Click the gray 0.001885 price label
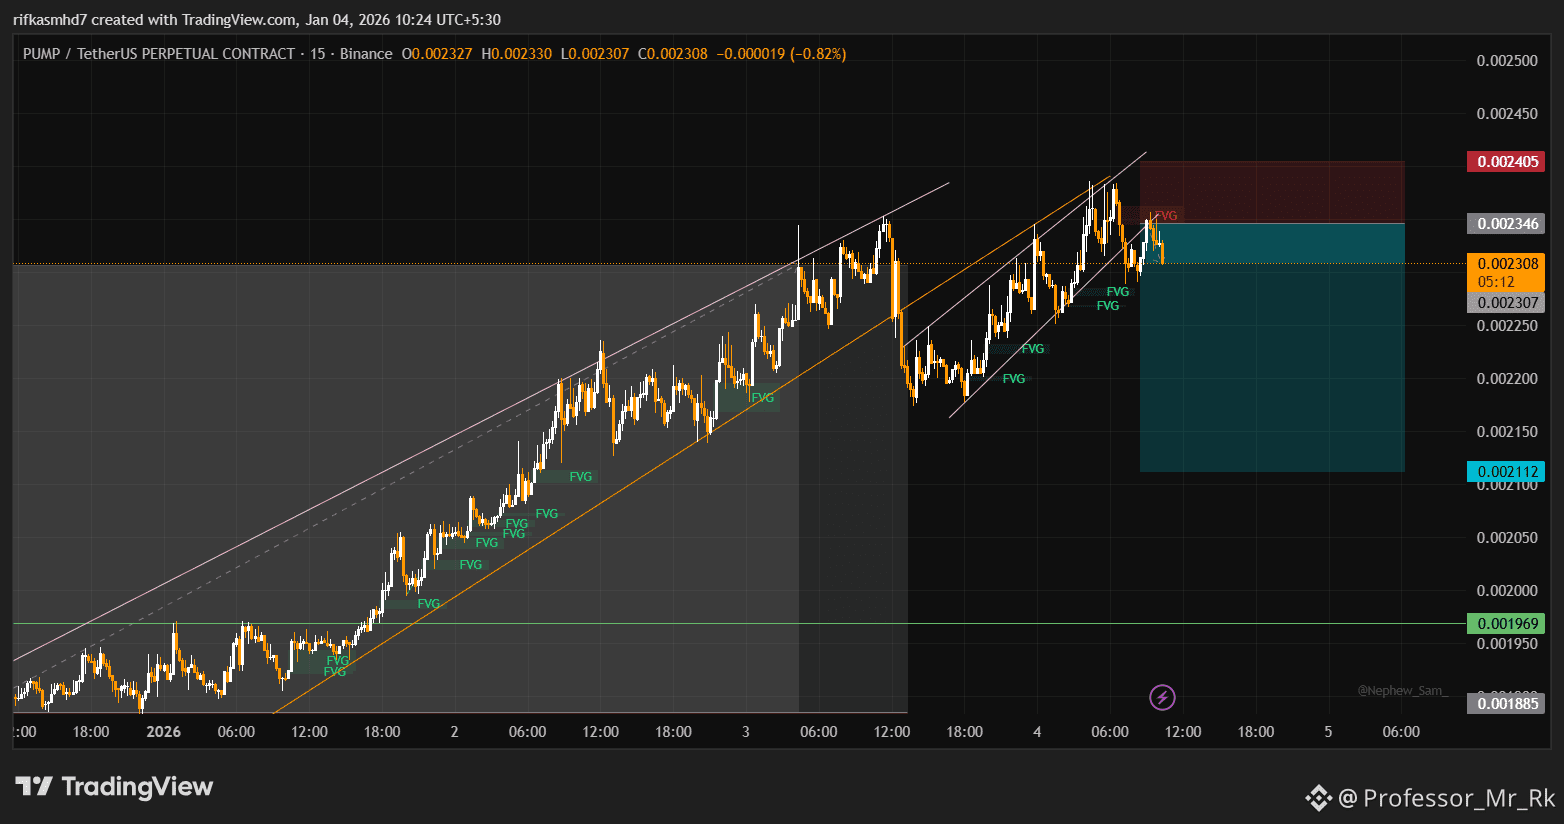 [1505, 704]
